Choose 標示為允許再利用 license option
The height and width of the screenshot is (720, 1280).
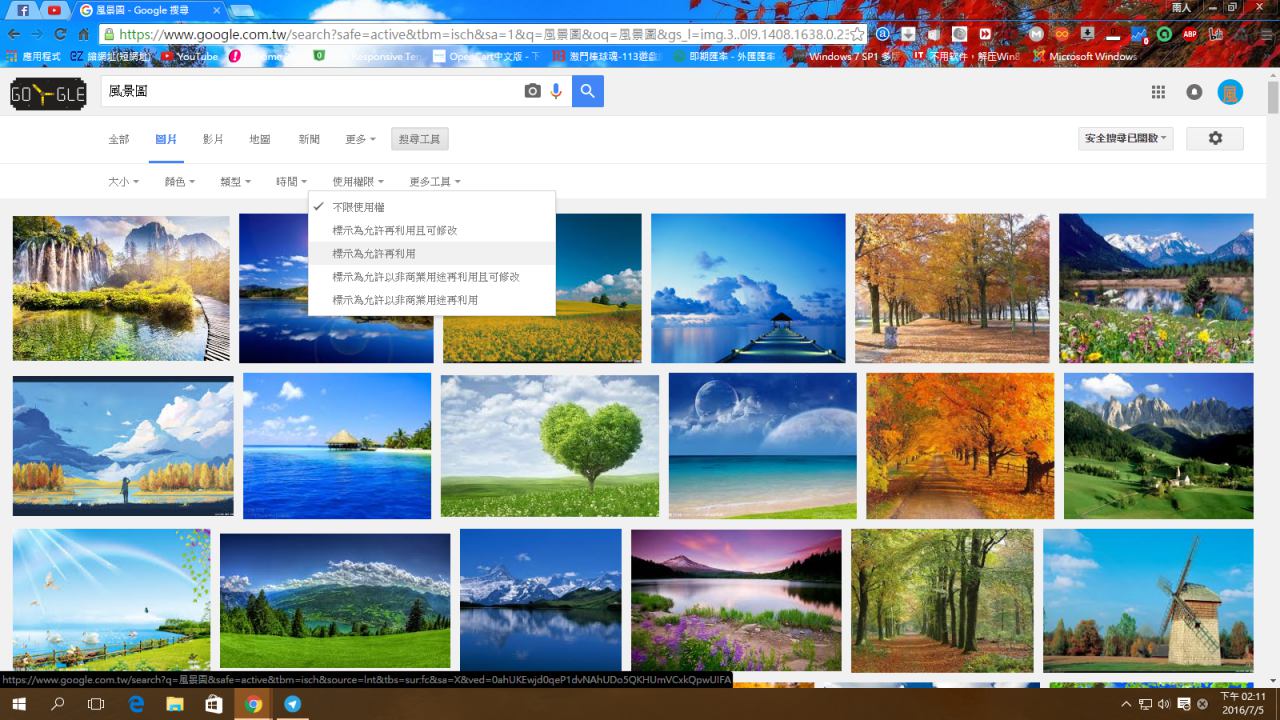point(374,254)
